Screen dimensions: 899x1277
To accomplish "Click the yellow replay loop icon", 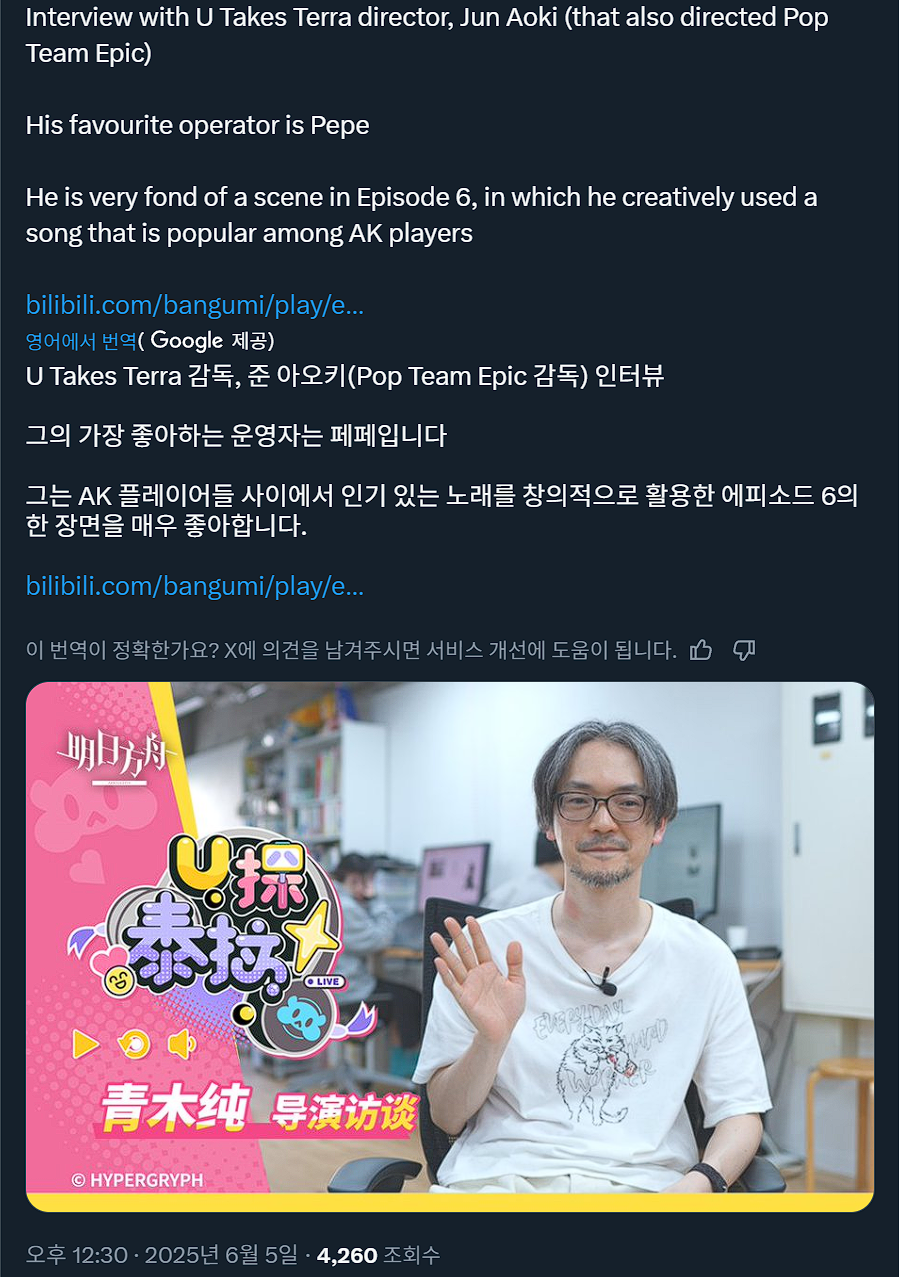I will (134, 1045).
